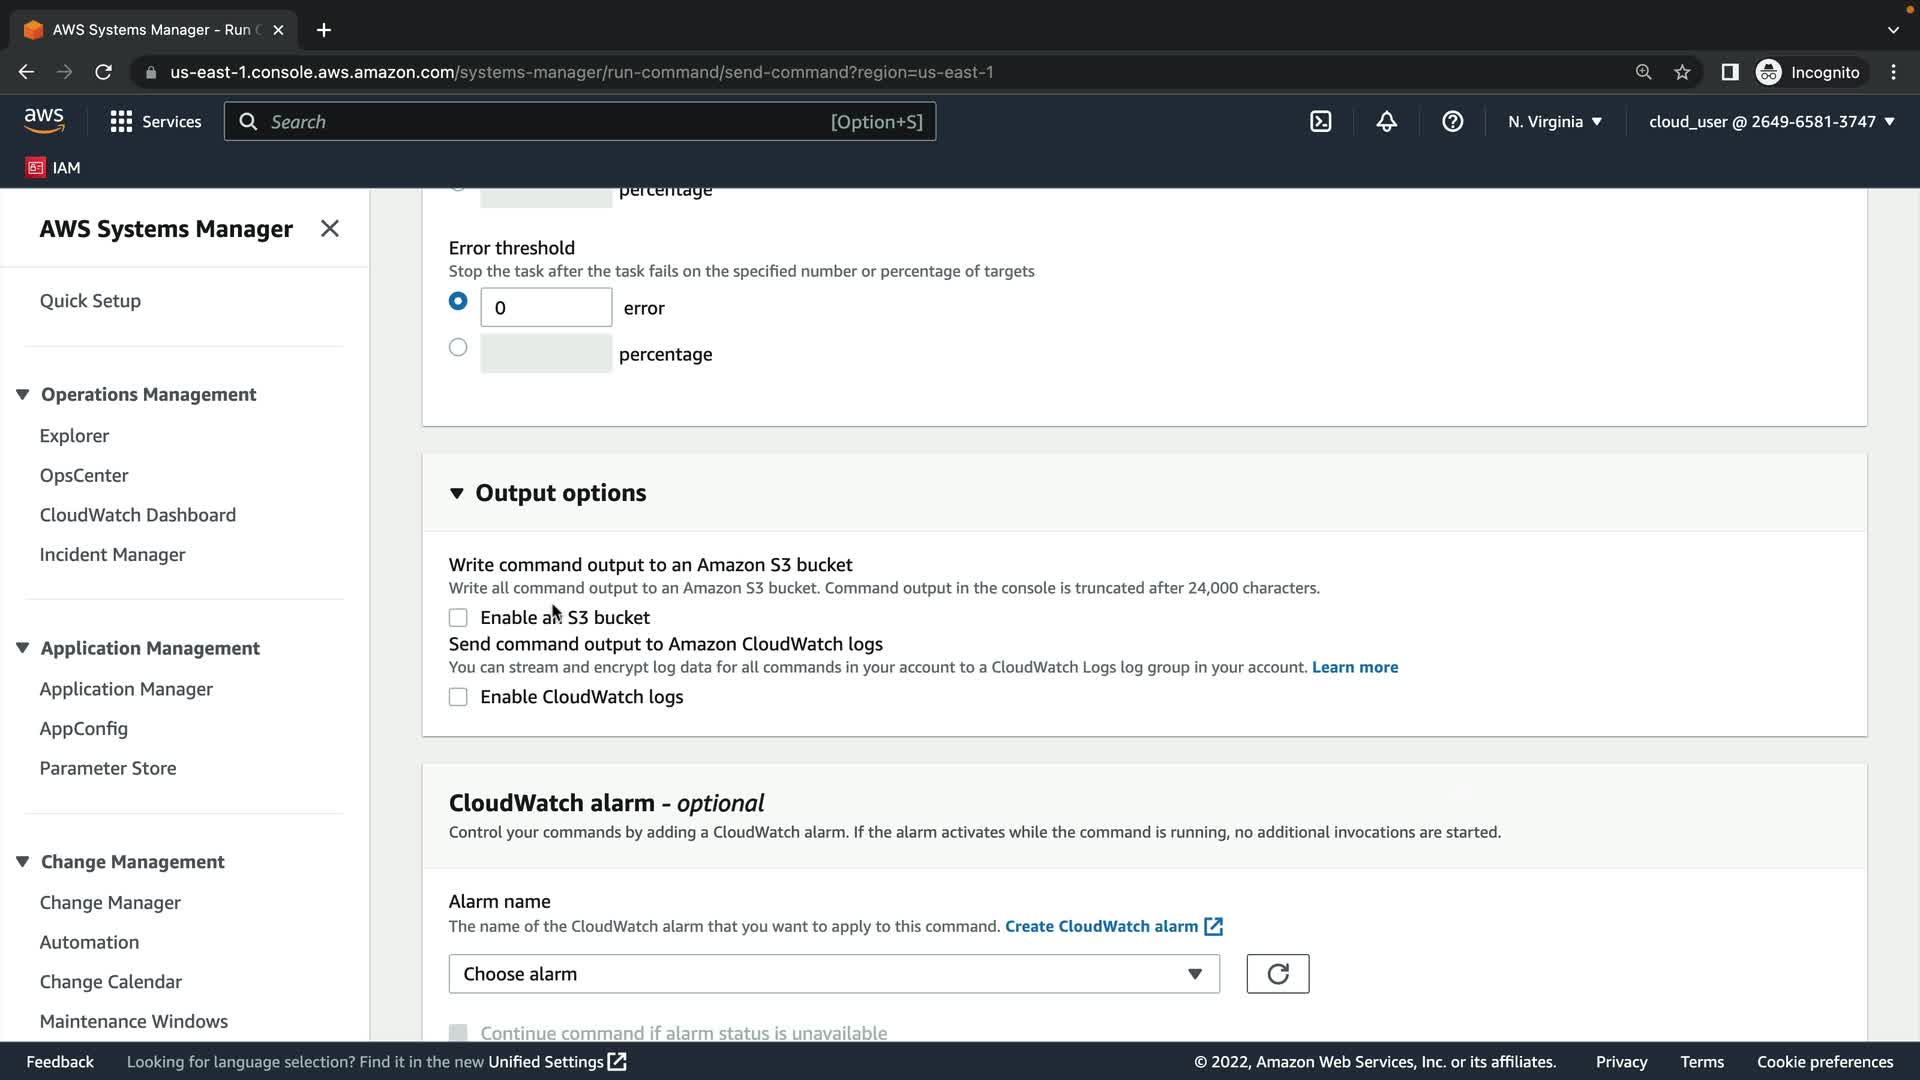Select the error threshold percentage radio
Screen dimensions: 1920x1080
[458, 348]
